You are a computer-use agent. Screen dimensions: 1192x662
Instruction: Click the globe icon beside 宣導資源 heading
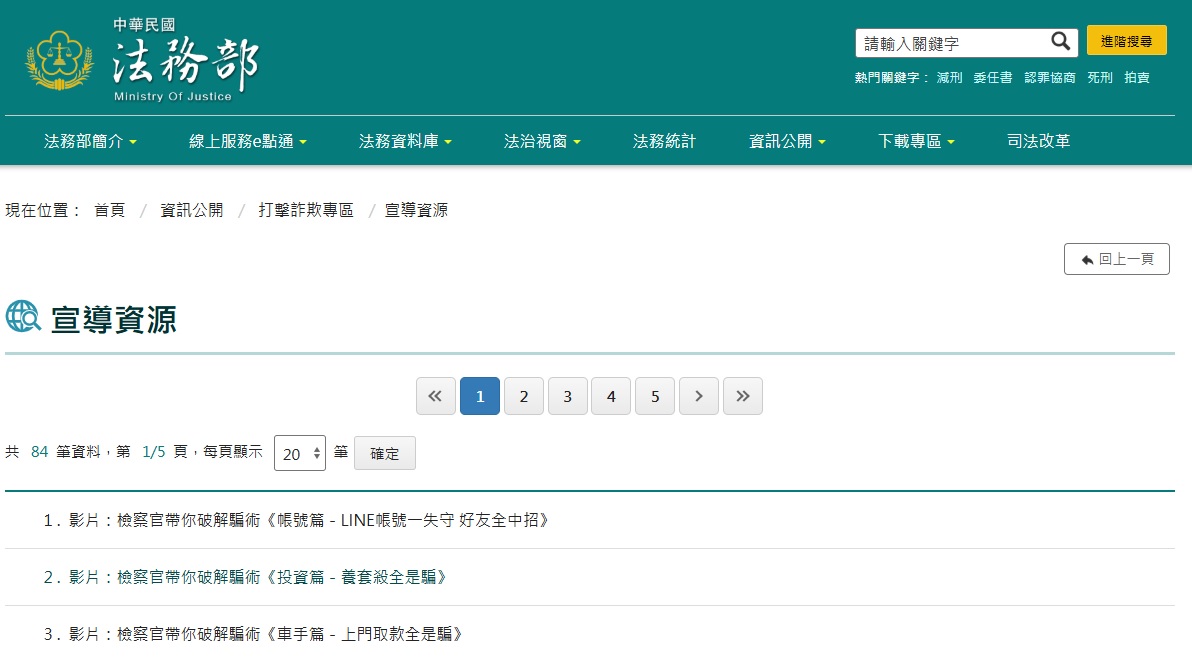coord(20,317)
